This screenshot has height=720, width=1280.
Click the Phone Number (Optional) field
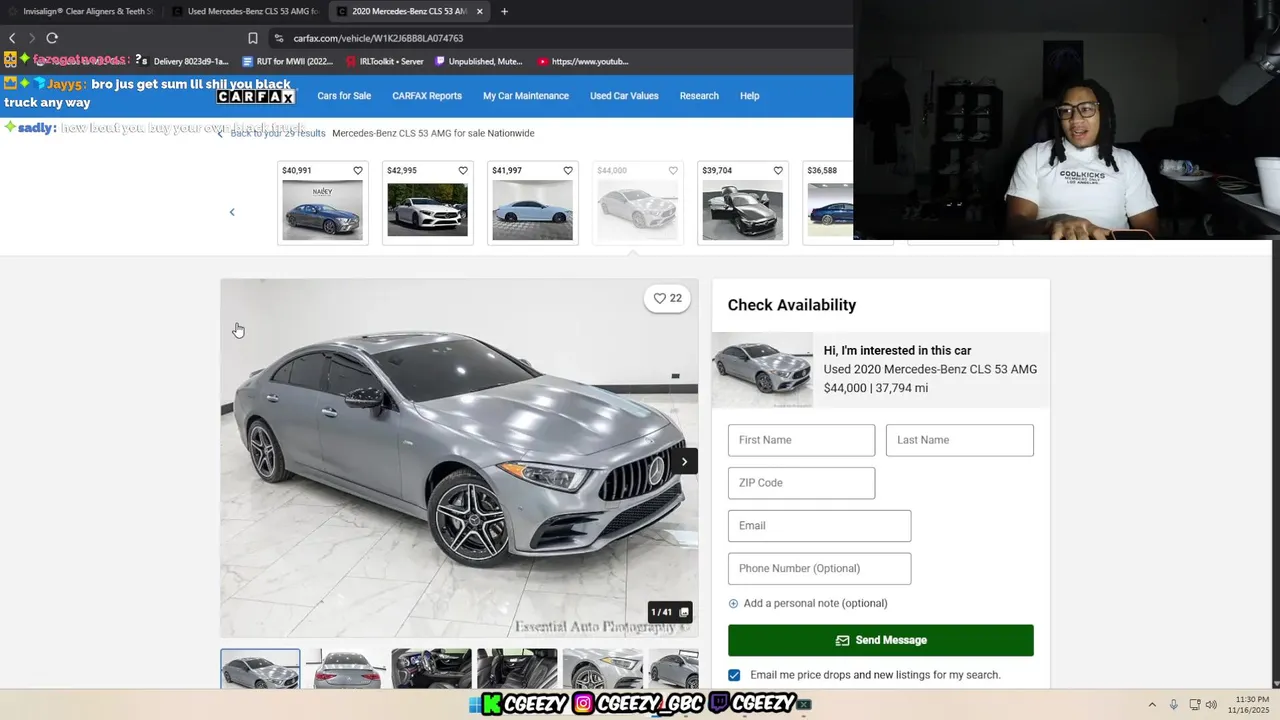click(819, 569)
